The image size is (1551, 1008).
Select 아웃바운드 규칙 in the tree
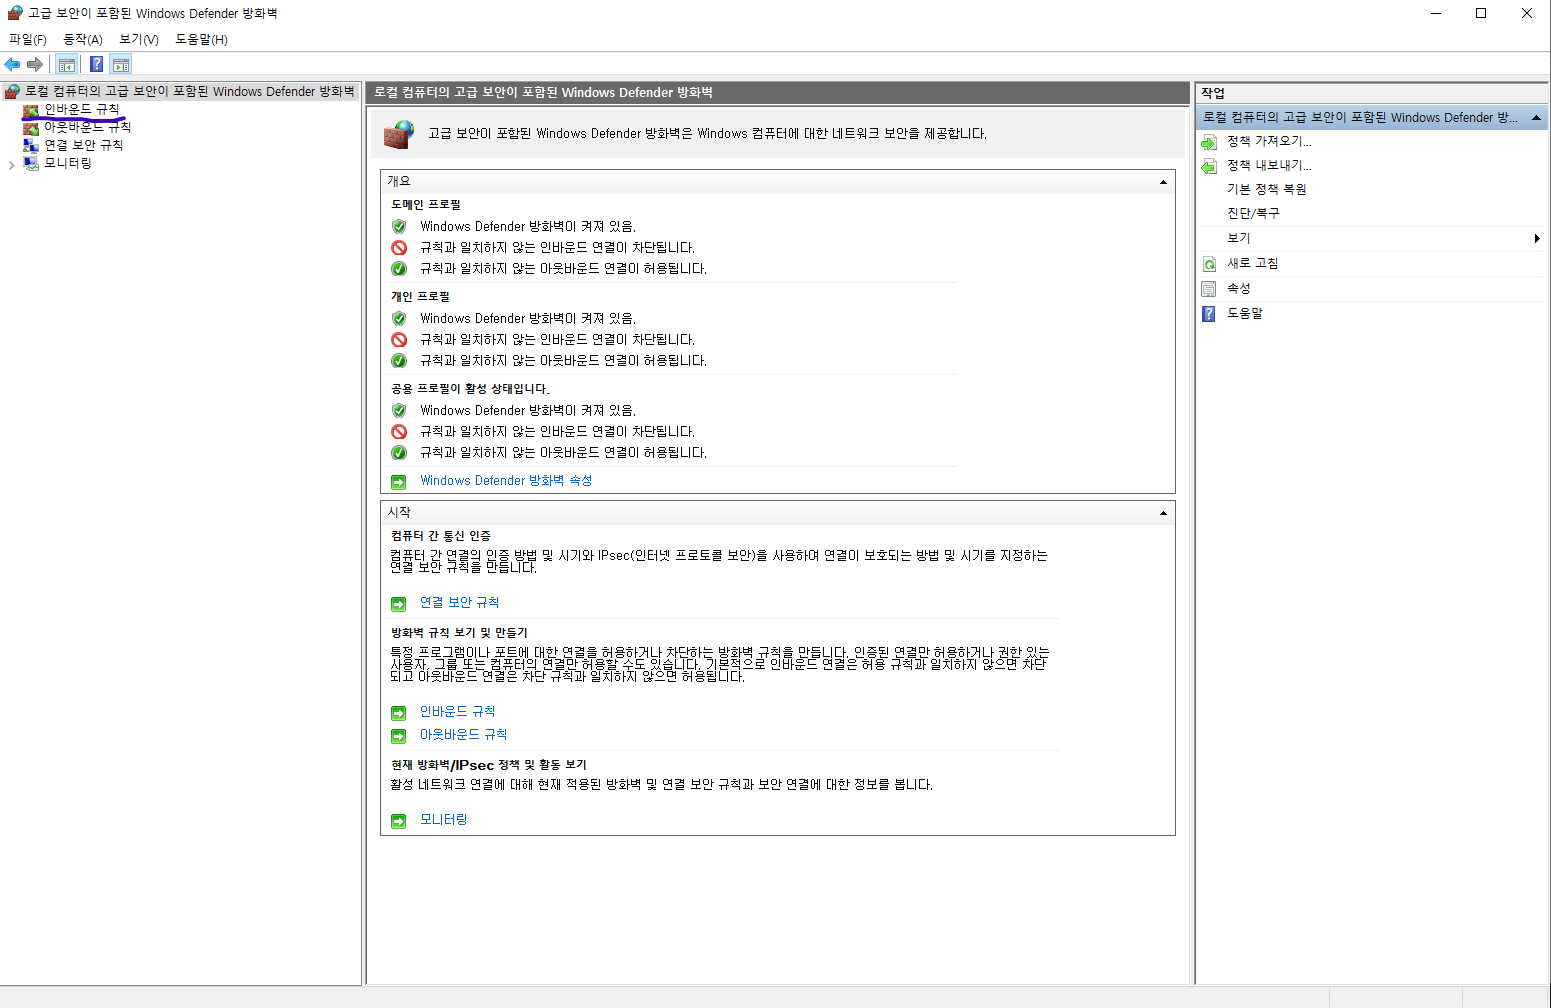point(88,128)
